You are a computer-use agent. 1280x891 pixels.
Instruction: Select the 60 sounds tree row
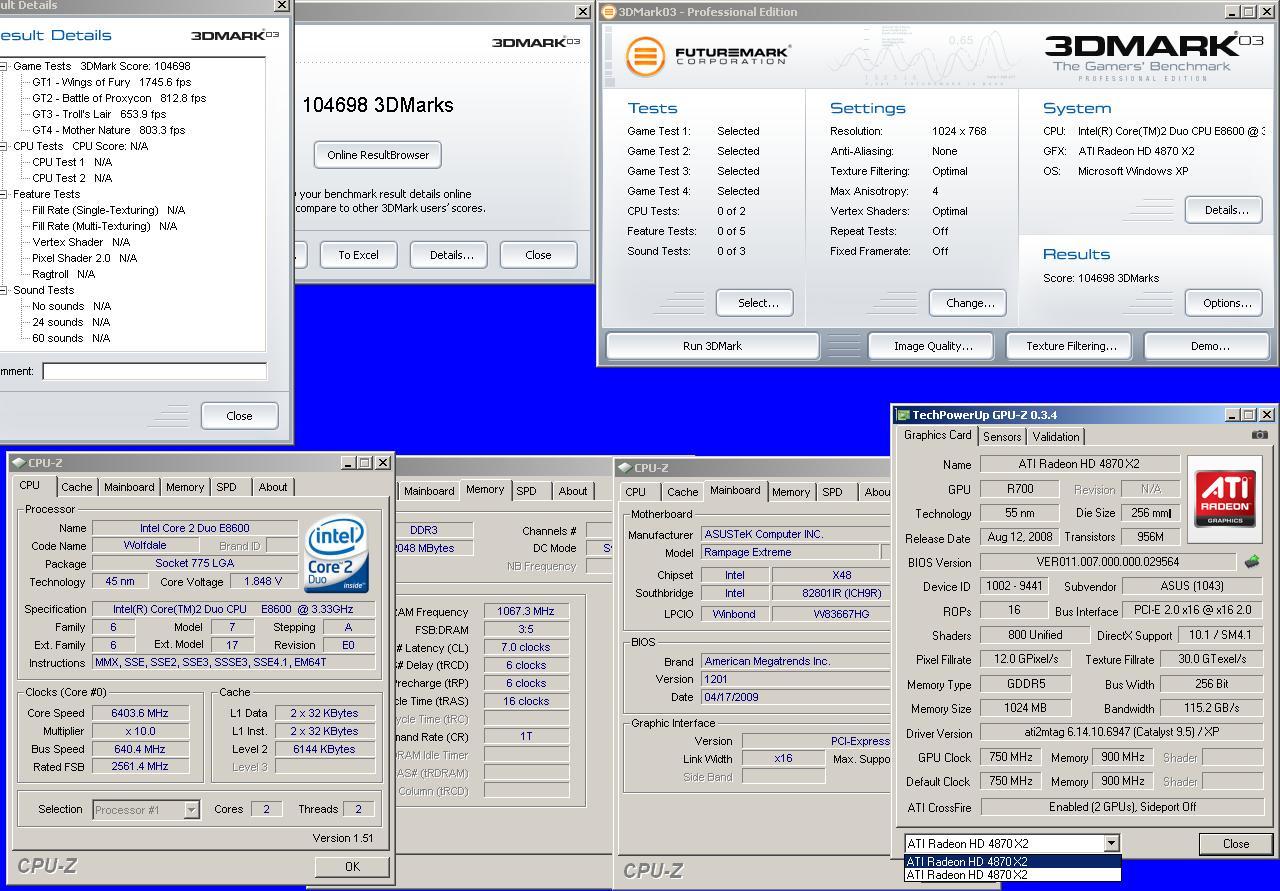point(71,338)
